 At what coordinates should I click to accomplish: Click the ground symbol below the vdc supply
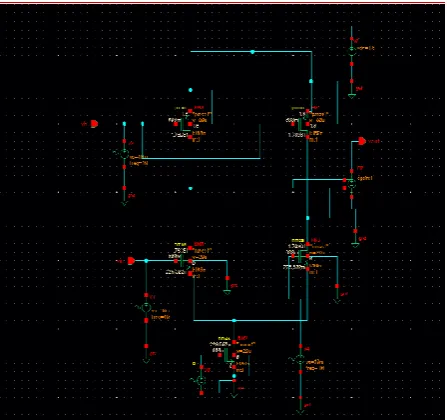pos(352,96)
